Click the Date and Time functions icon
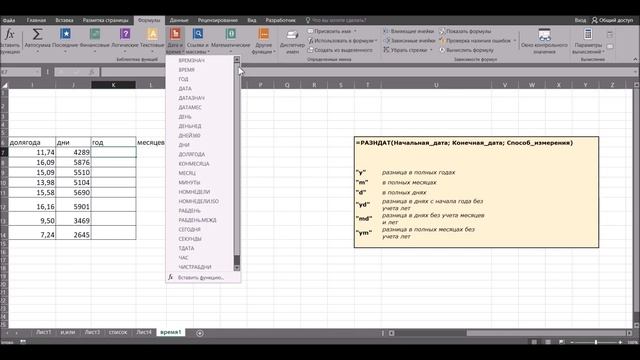Viewport: 640px width, 360px height. [176, 34]
